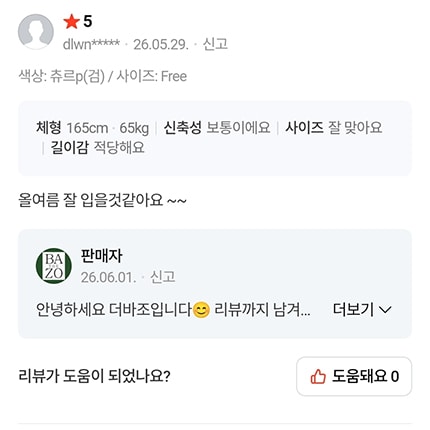
Task: Open the reviewer username dlwn*****
Action: (x=91, y=44)
